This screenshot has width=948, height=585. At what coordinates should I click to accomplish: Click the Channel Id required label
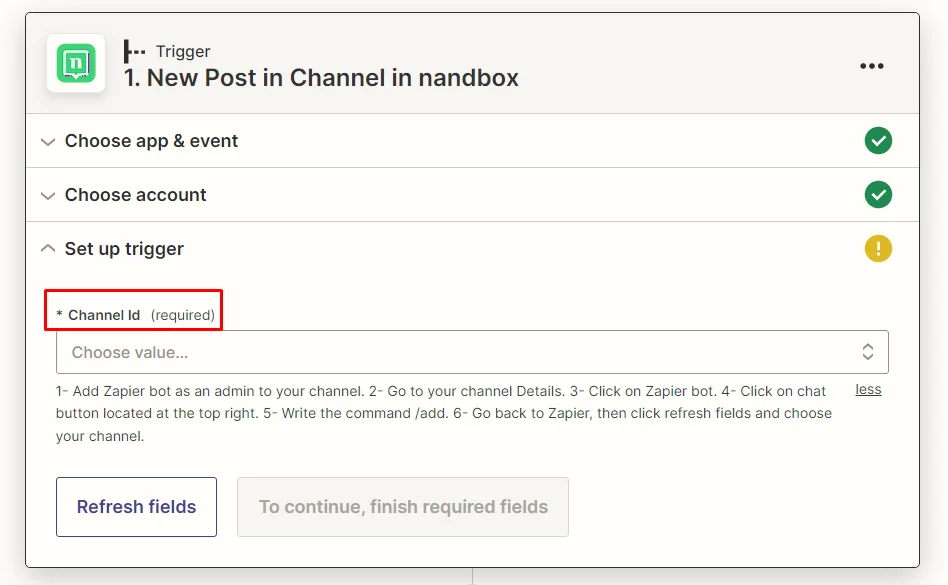tap(135, 315)
